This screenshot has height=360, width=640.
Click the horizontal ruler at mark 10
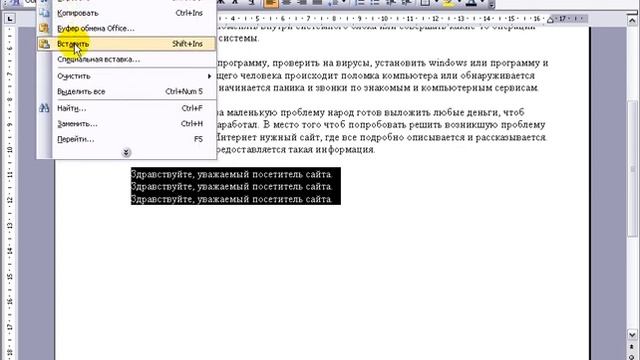tap(384, 19)
